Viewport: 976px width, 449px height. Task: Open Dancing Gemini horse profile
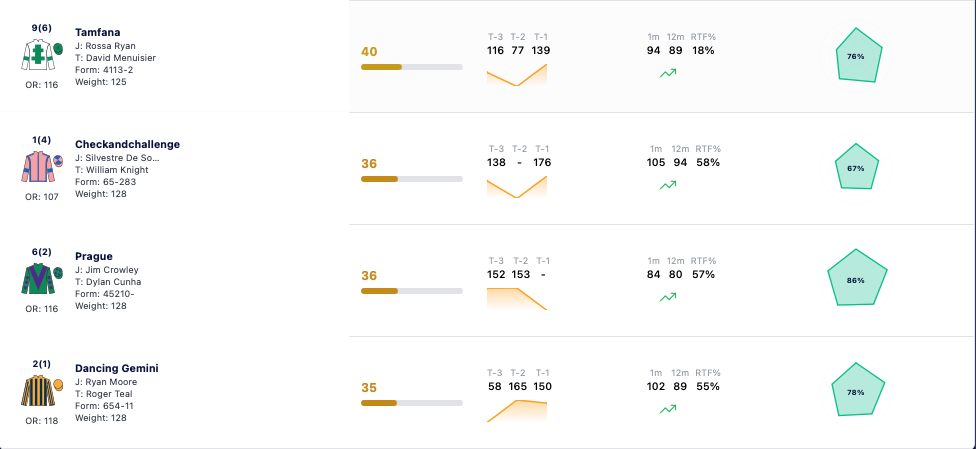tap(117, 368)
